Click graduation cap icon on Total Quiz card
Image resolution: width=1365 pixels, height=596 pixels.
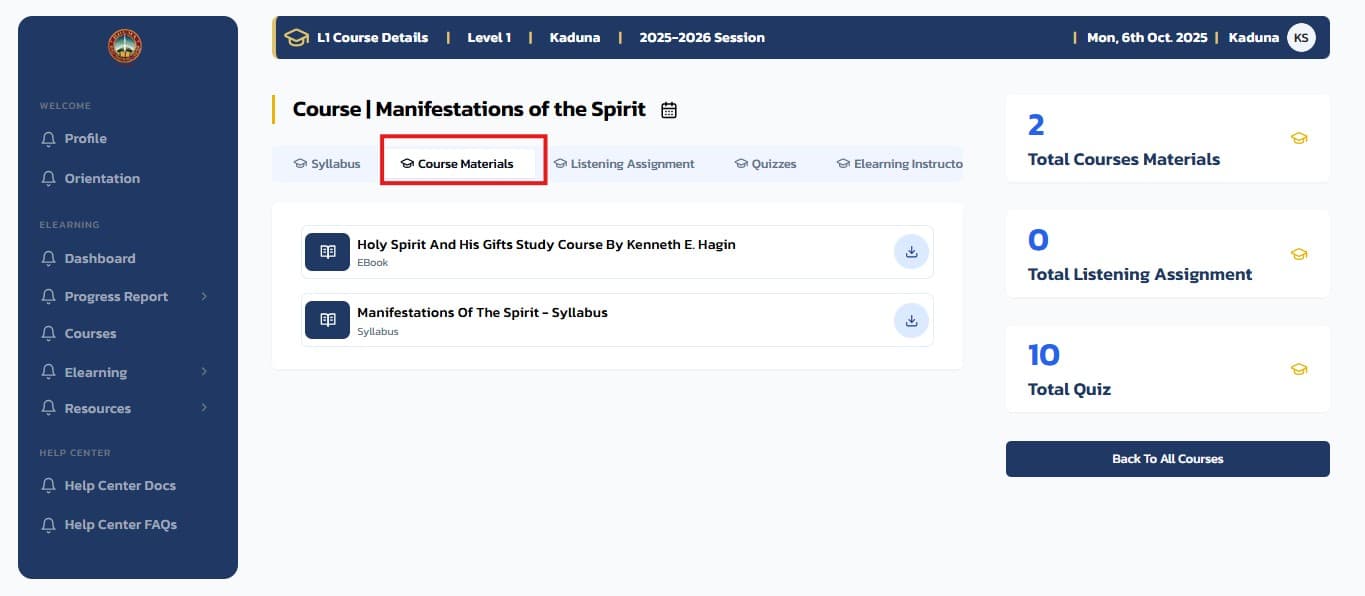[1299, 369]
